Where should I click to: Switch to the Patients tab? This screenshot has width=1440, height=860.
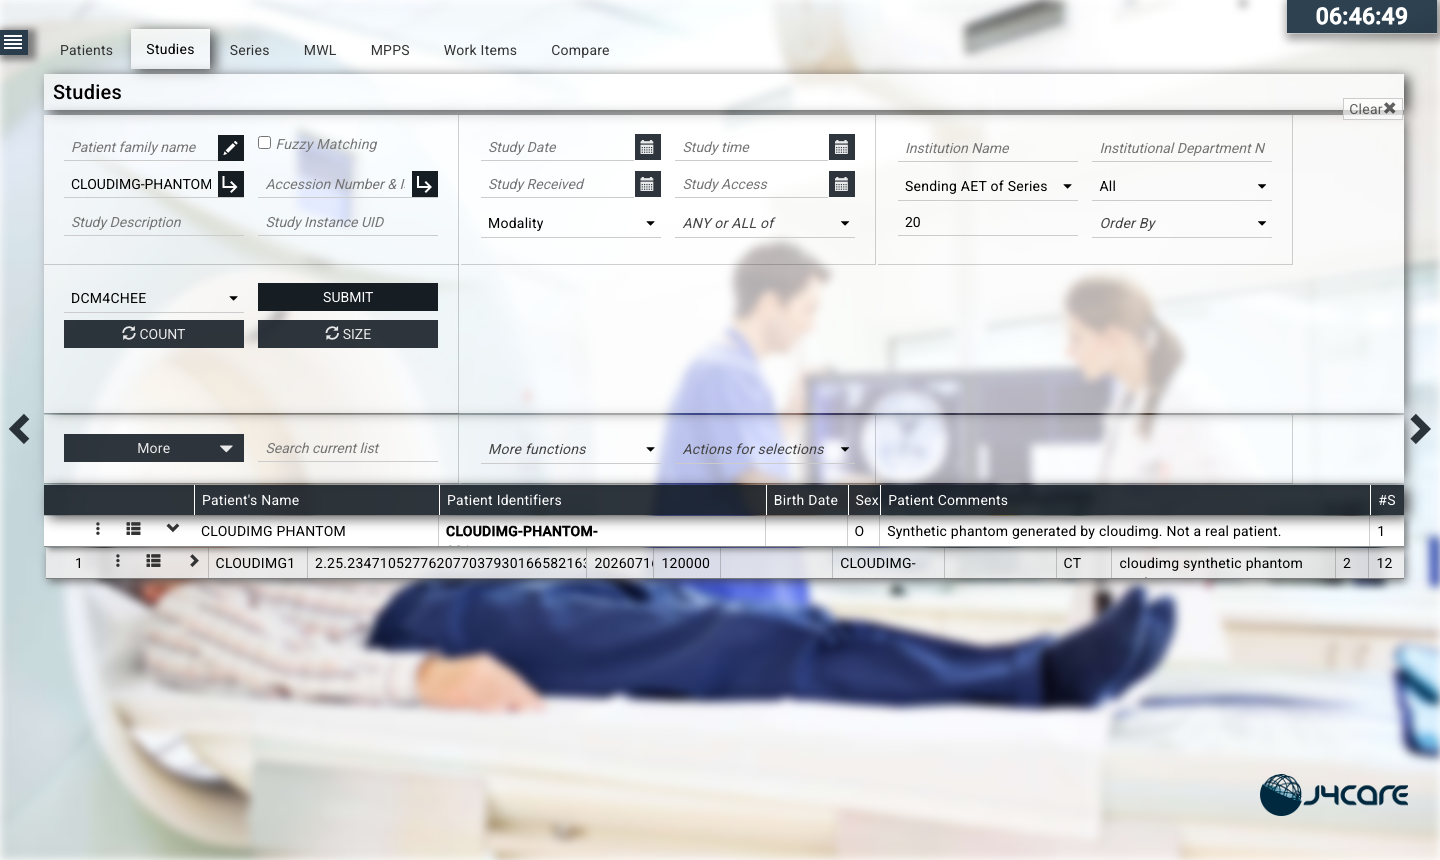[x=86, y=50]
